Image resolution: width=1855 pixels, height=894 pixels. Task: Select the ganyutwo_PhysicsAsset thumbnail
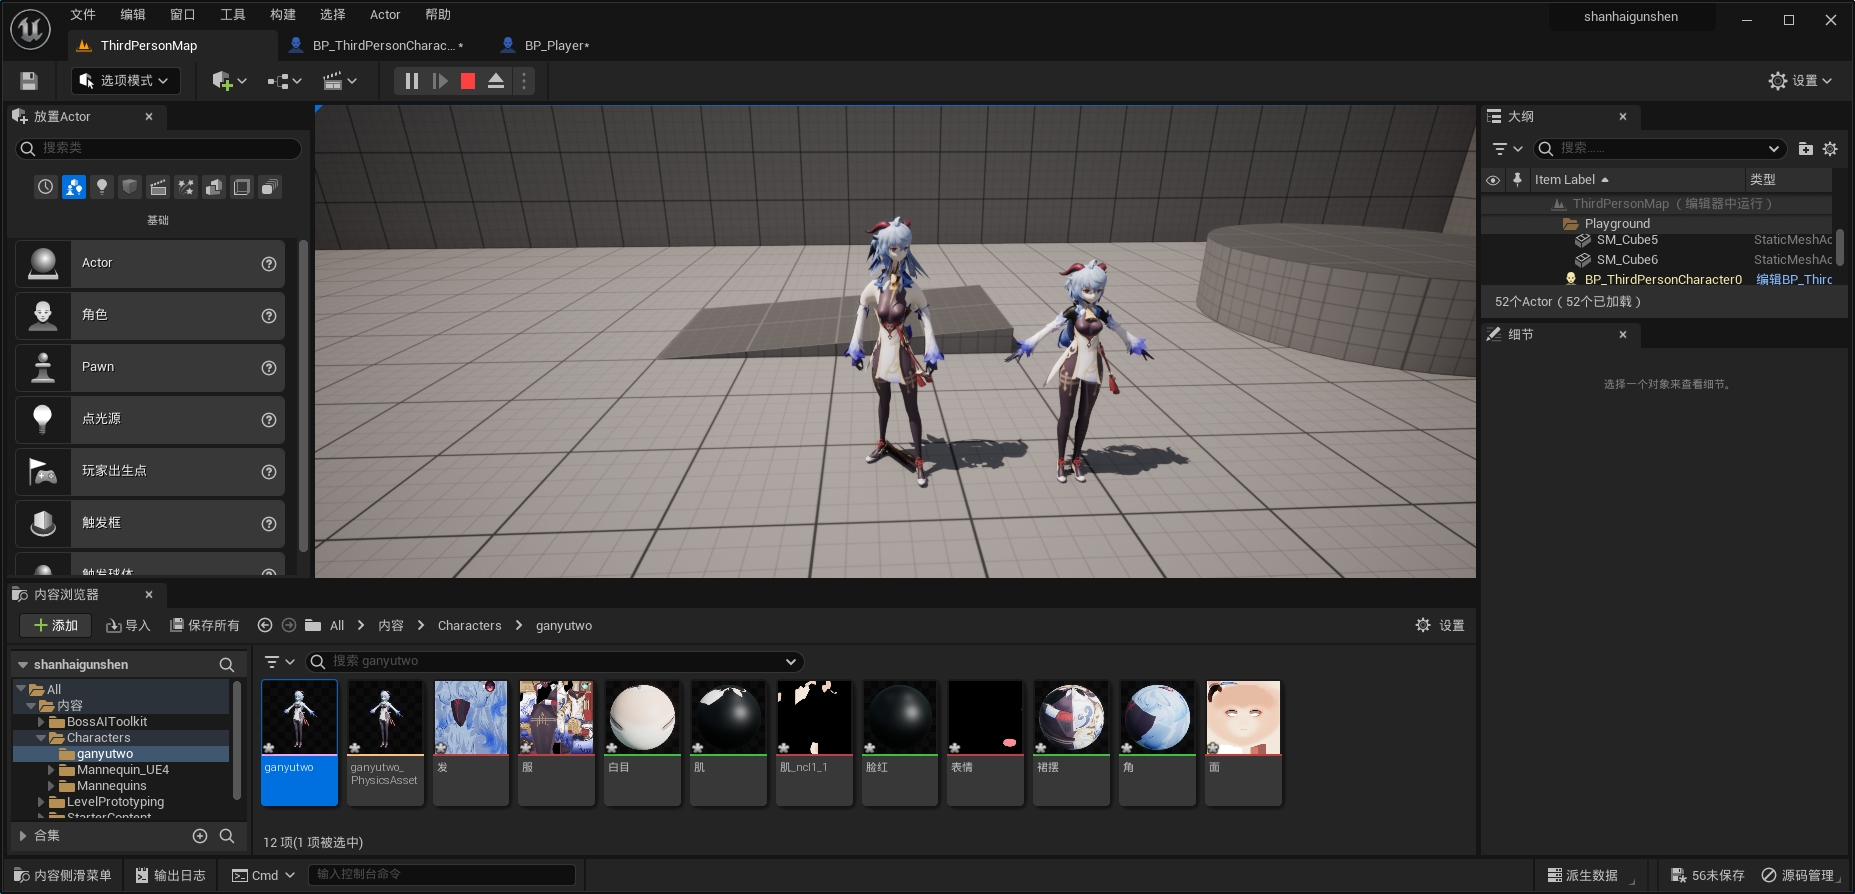pyautogui.click(x=385, y=743)
